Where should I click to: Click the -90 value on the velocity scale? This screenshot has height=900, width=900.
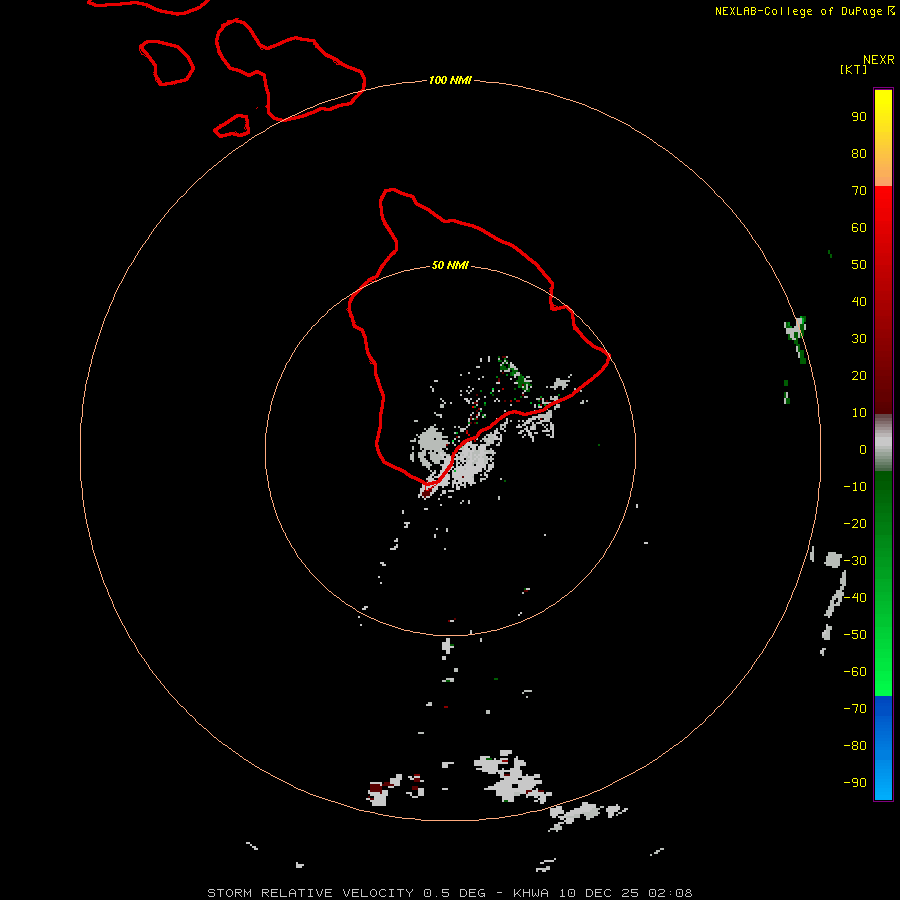pos(855,783)
